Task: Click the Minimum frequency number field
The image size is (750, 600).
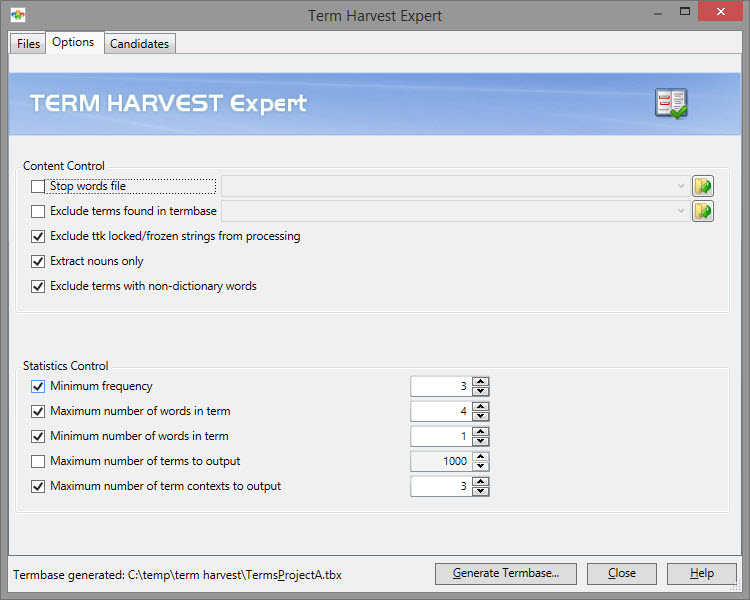Action: point(441,386)
